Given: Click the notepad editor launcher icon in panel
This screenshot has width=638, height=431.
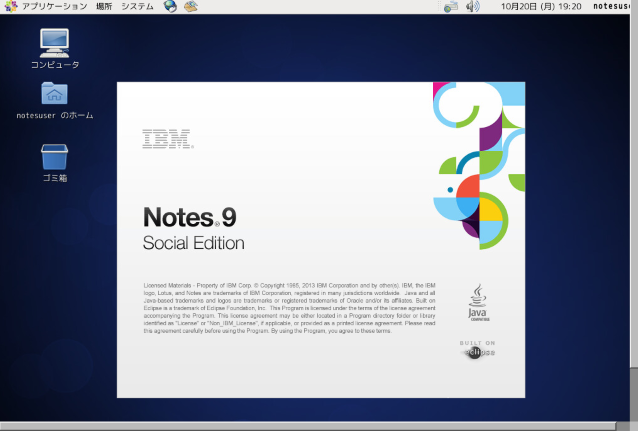Looking at the screenshot, I should [x=190, y=7].
